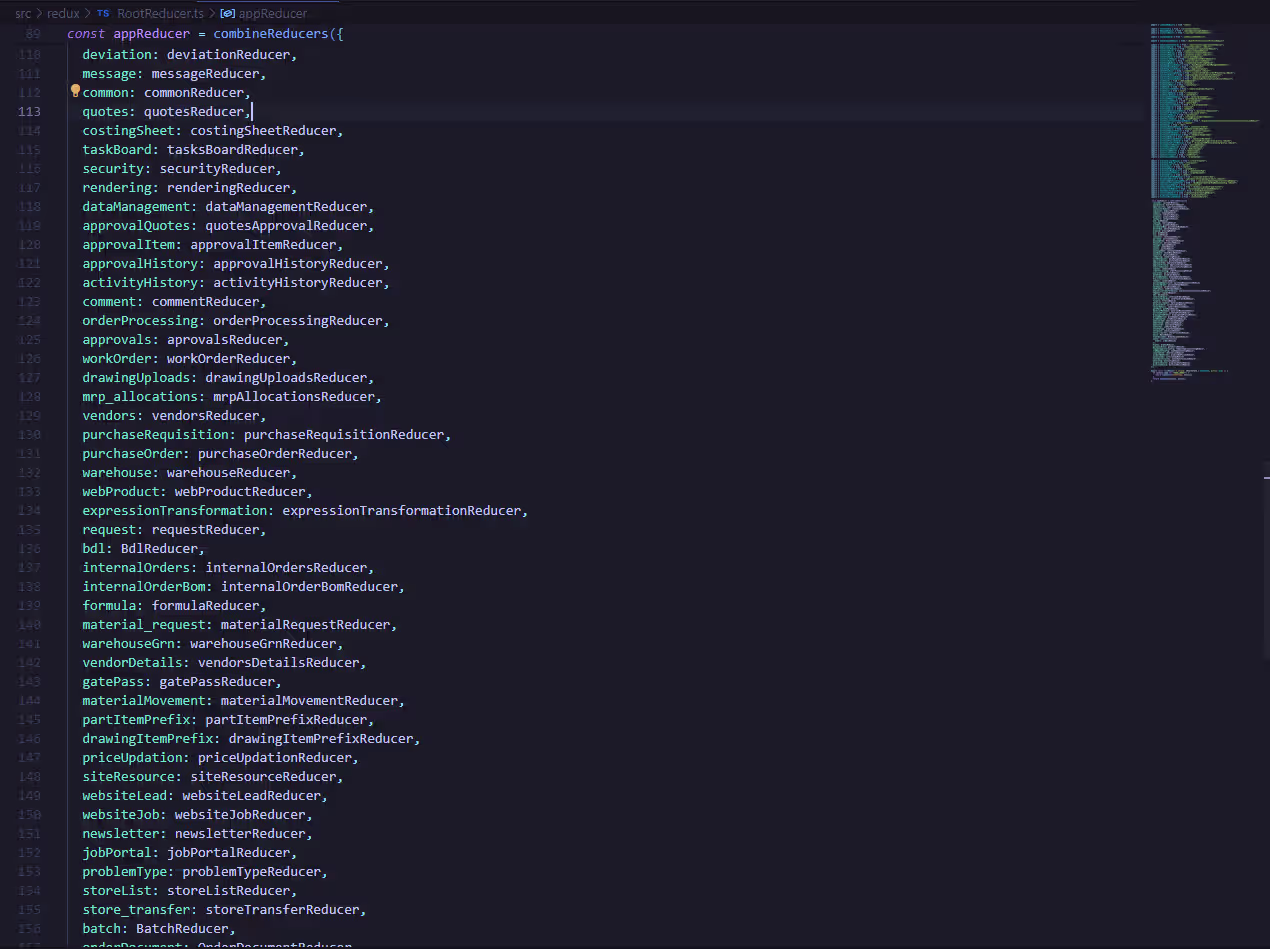Viewport: 1270px width, 949px height.
Task: Click problemTypeReducer
Action: pos(251,871)
